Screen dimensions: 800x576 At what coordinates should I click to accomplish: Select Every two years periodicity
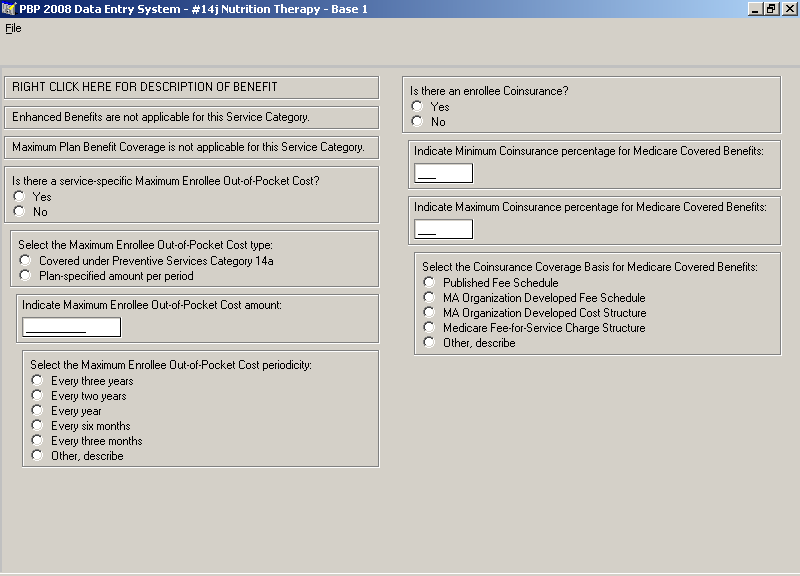pyautogui.click(x=37, y=395)
